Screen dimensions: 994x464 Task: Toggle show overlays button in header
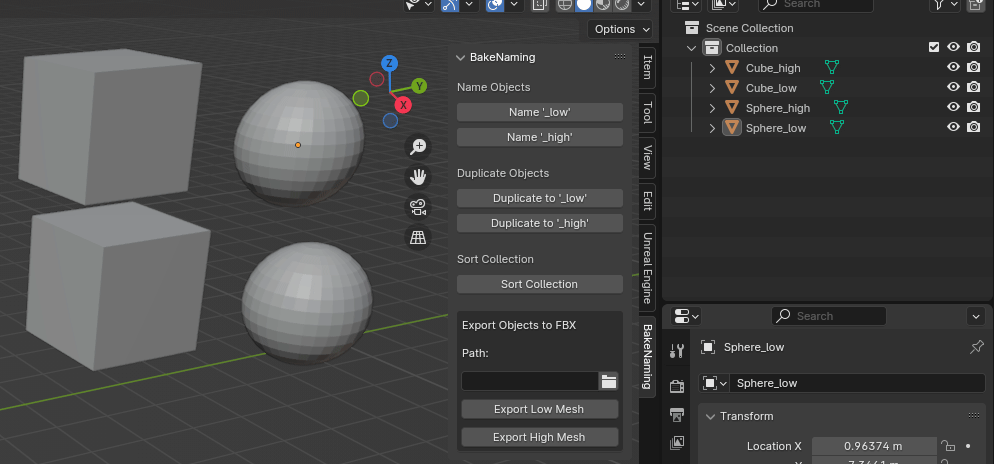(495, 5)
